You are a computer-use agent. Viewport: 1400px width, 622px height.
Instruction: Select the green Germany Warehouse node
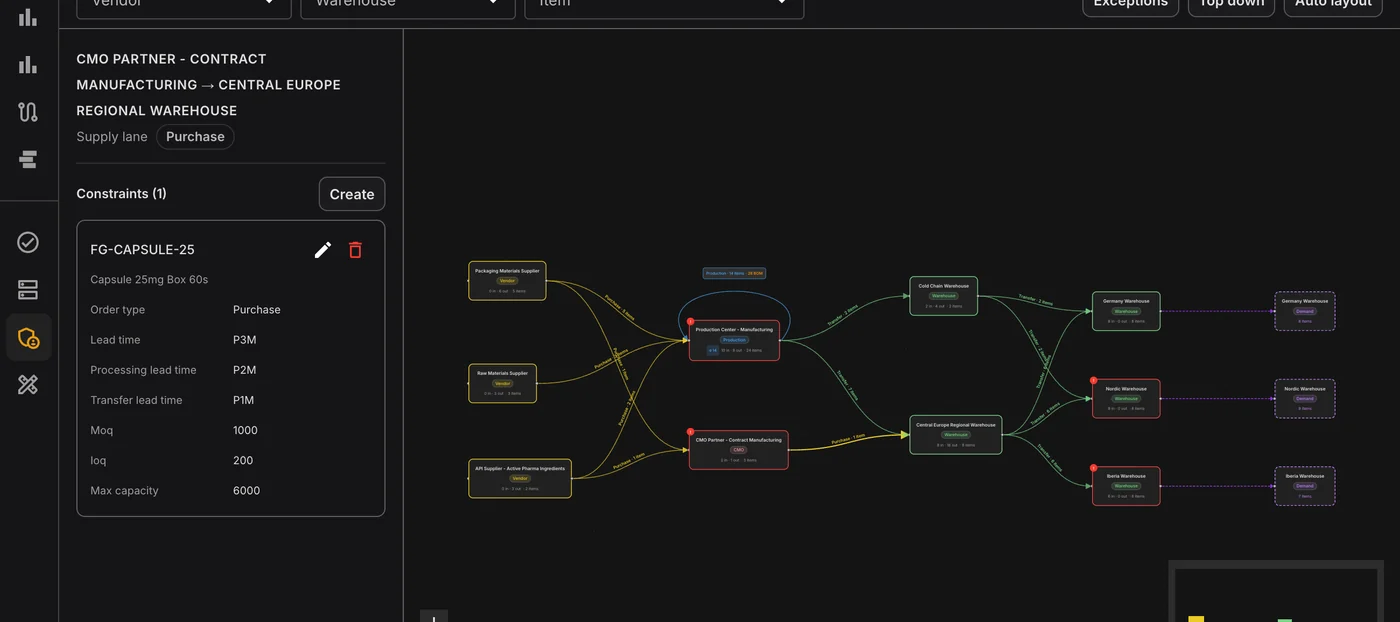pos(1126,311)
